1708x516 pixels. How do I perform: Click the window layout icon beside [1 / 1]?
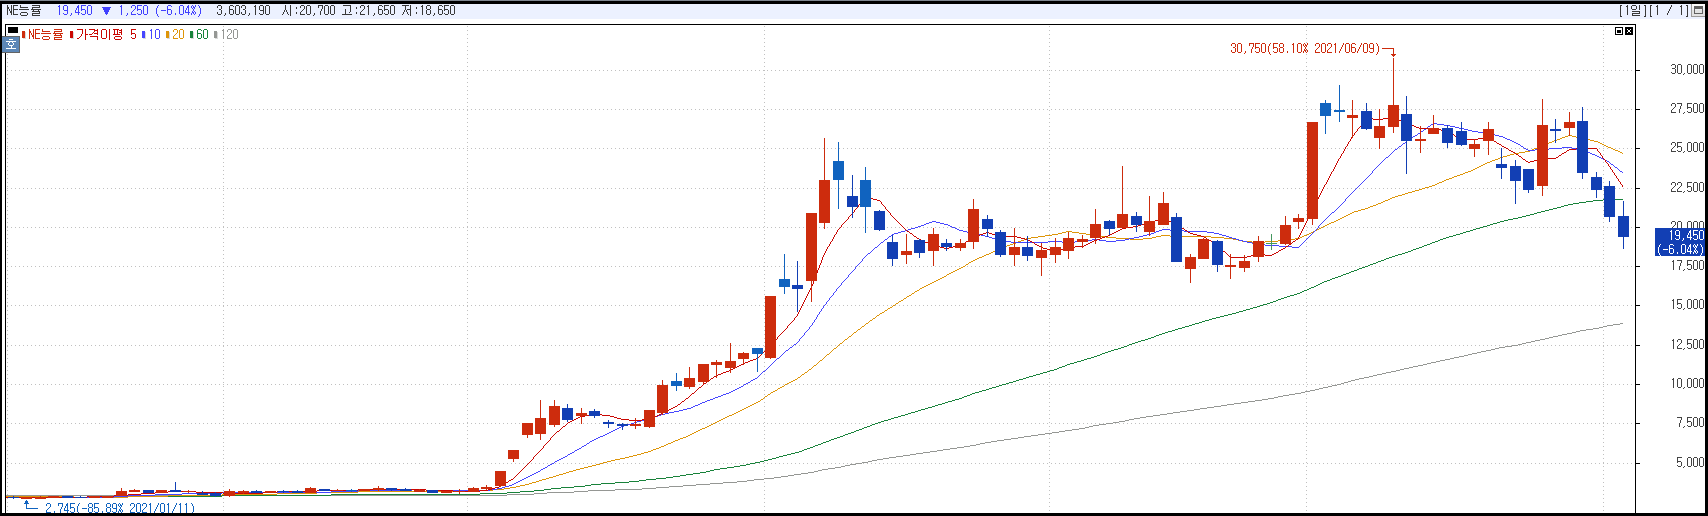[x=1696, y=10]
